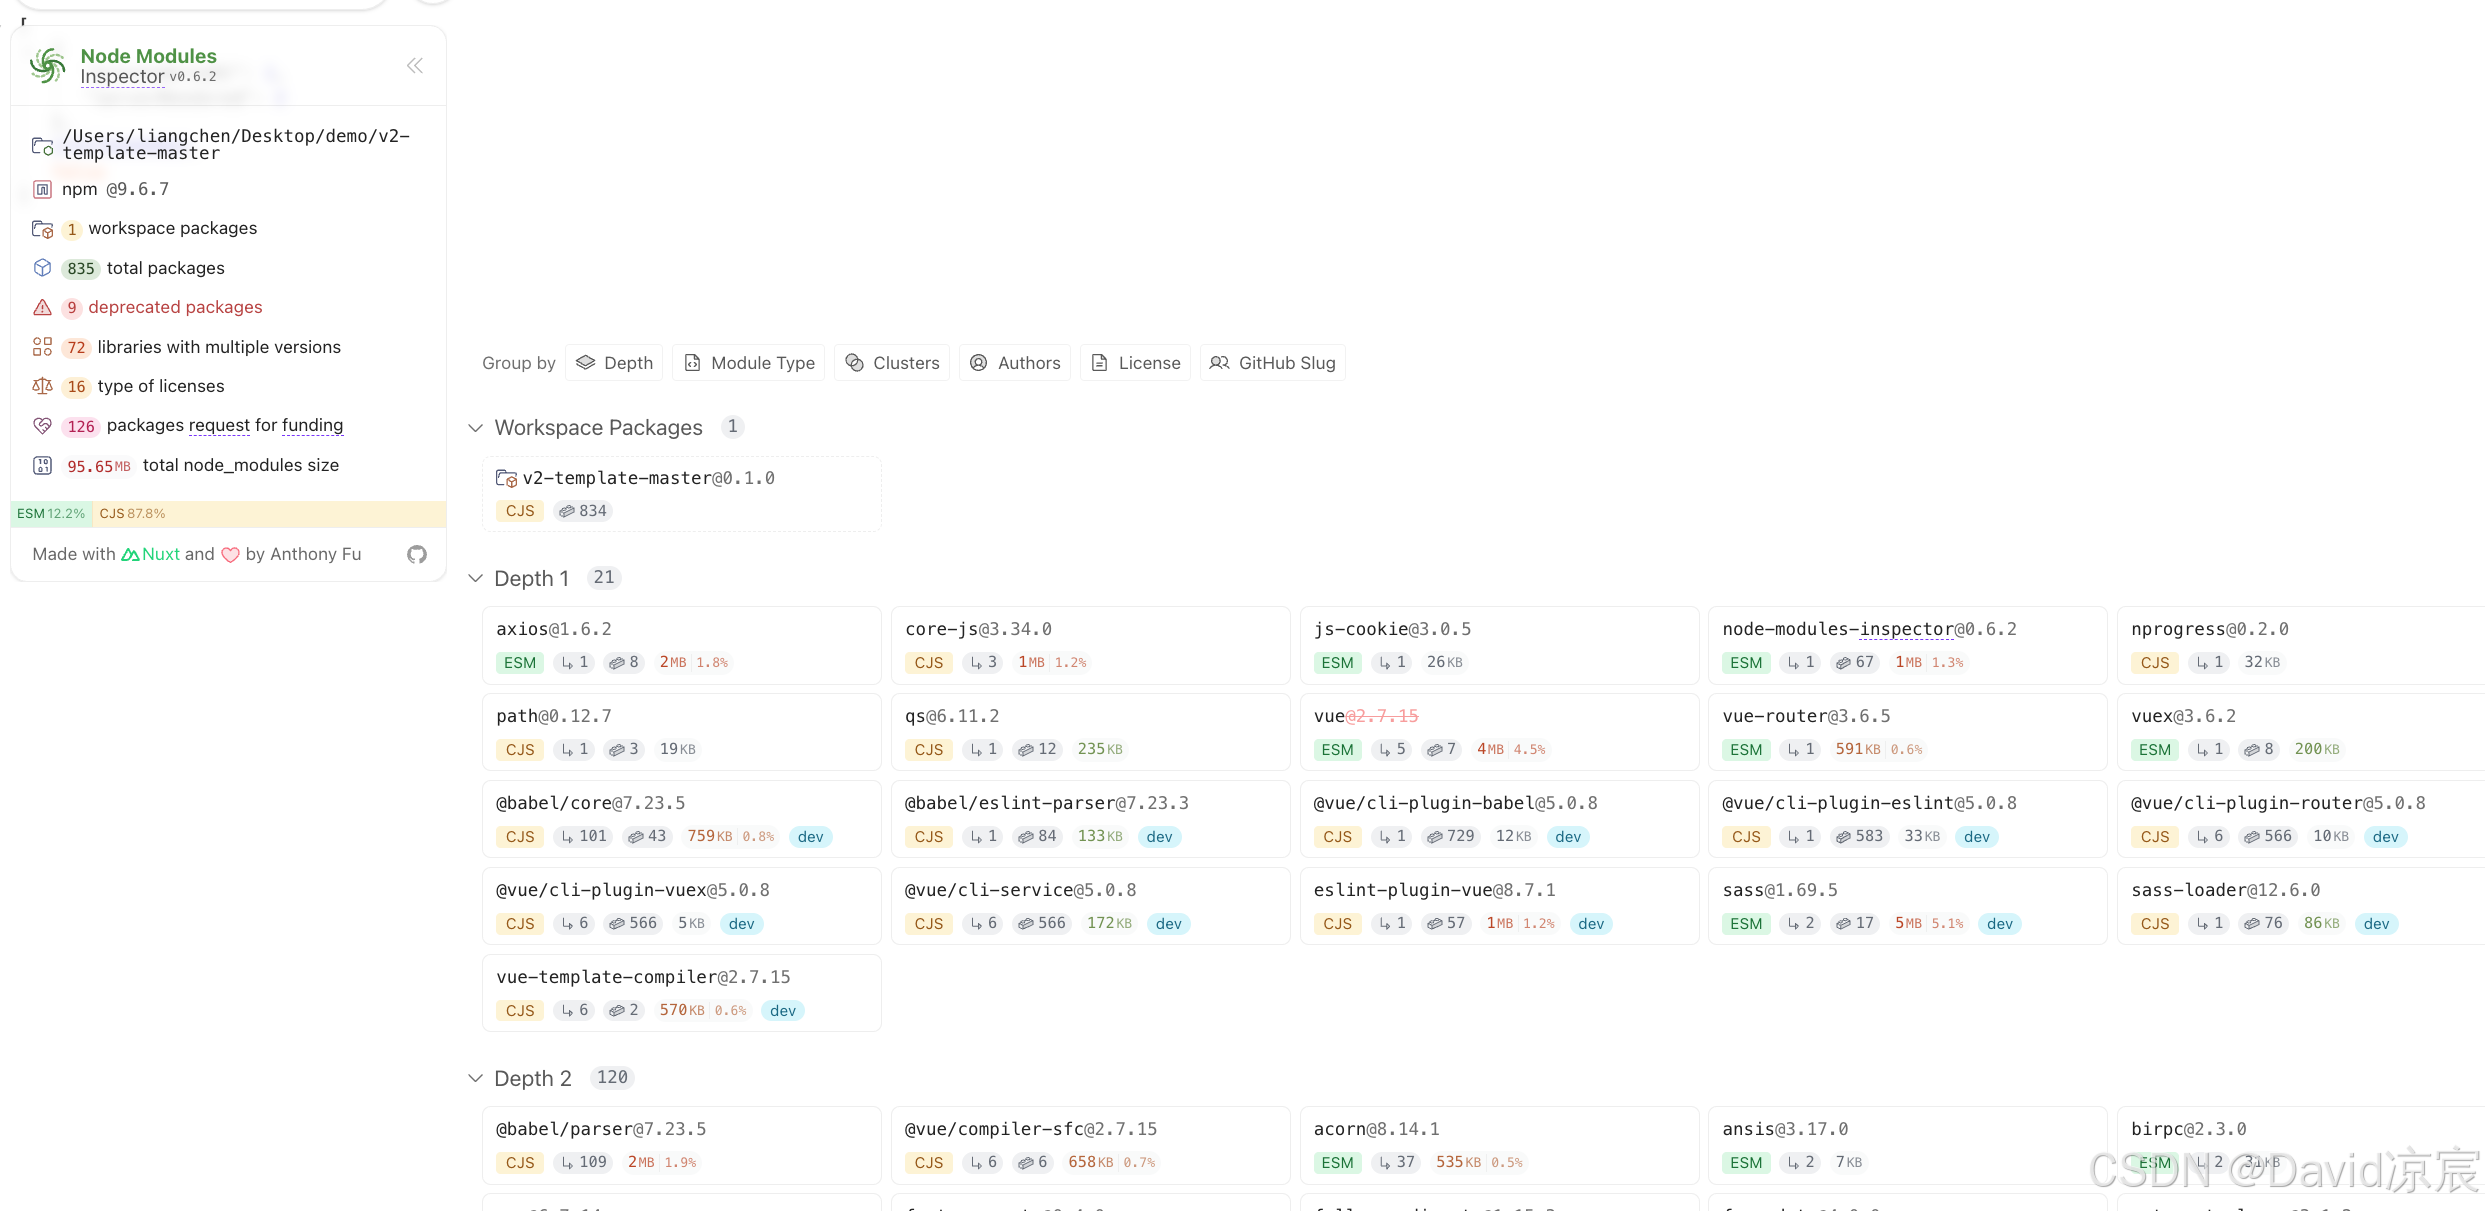Collapse the sidebar with double-chevron icon

[415, 66]
